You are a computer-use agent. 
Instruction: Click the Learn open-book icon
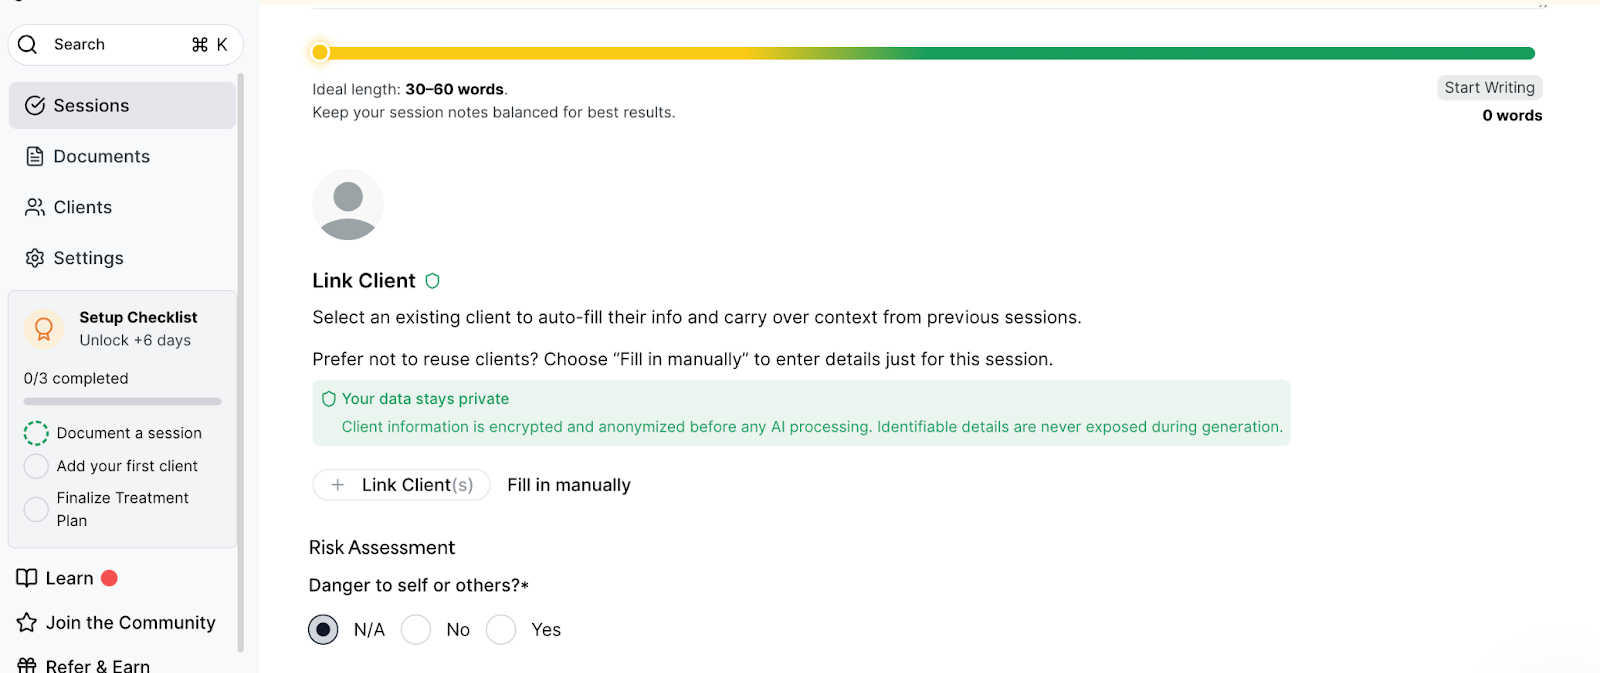coord(26,577)
